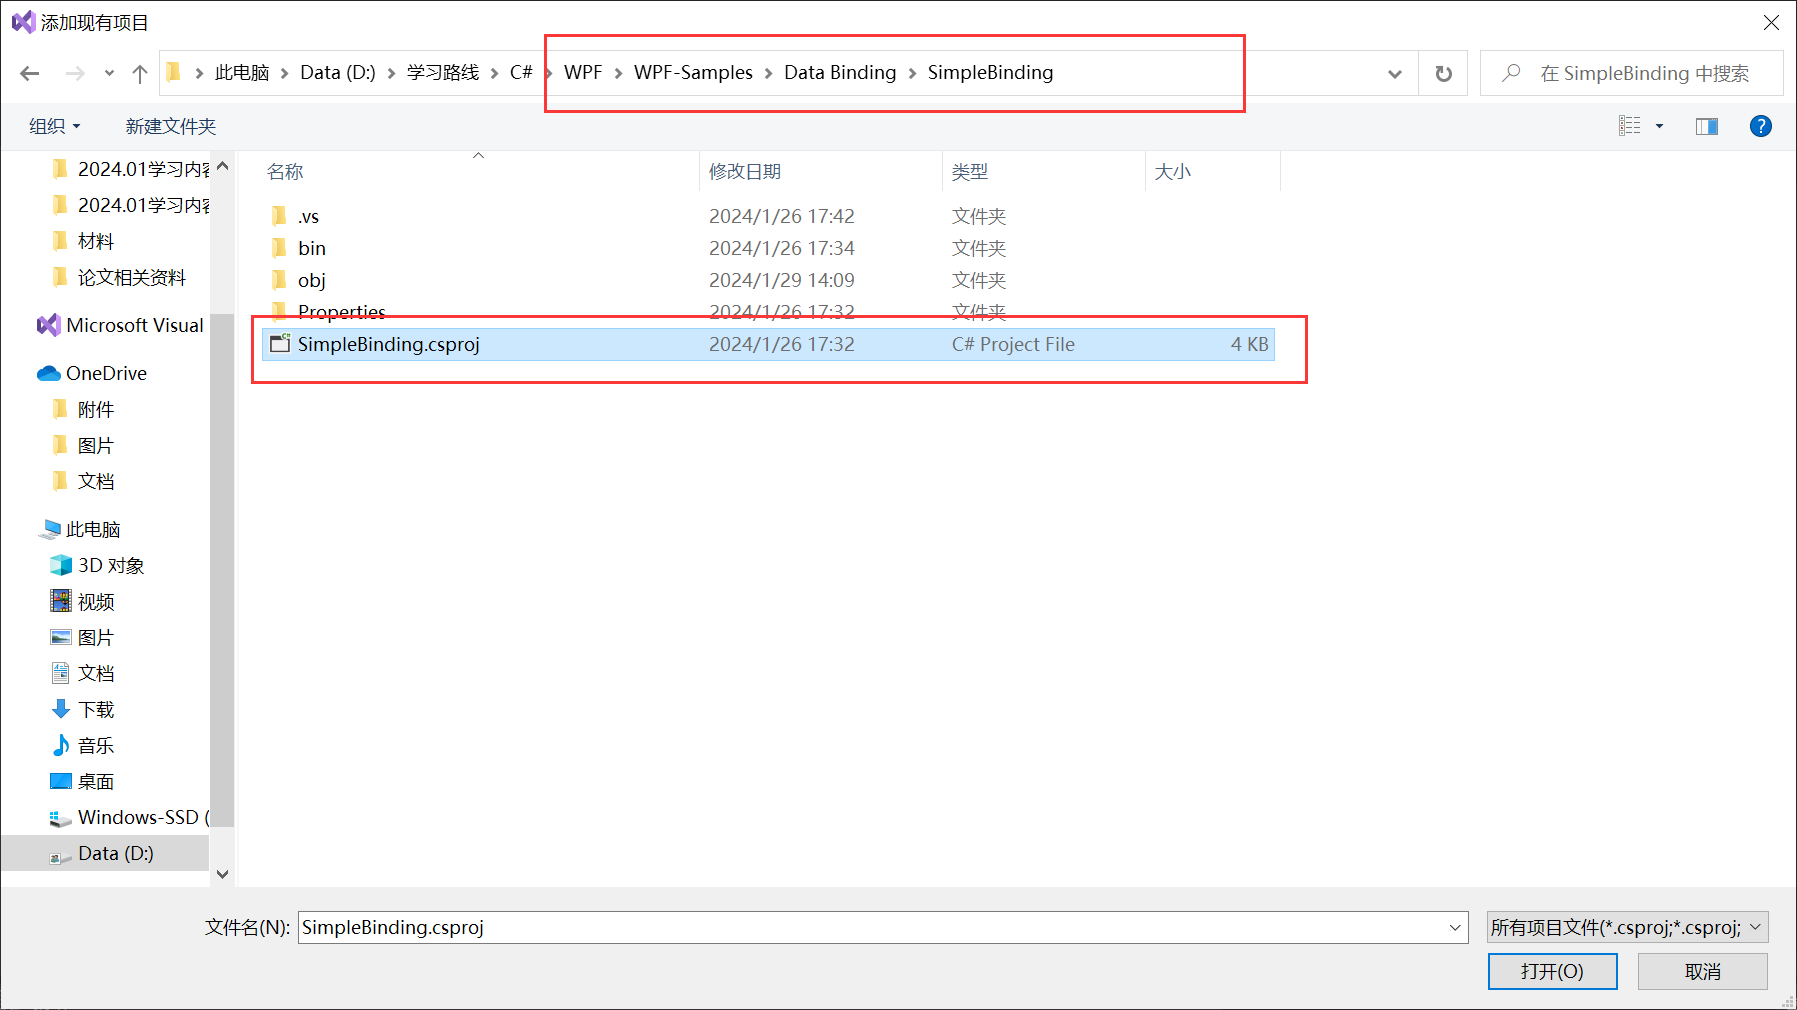1797x1010 pixels.
Task: Open the file type filter combo box
Action: click(1627, 927)
